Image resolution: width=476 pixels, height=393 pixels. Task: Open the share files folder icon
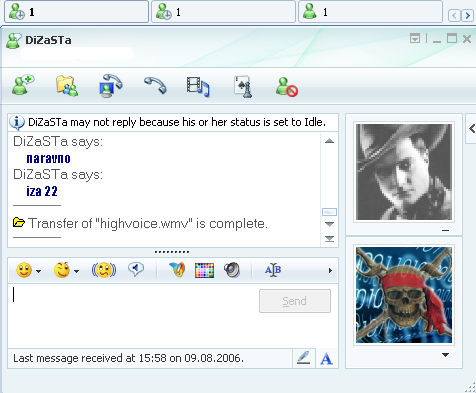point(67,86)
